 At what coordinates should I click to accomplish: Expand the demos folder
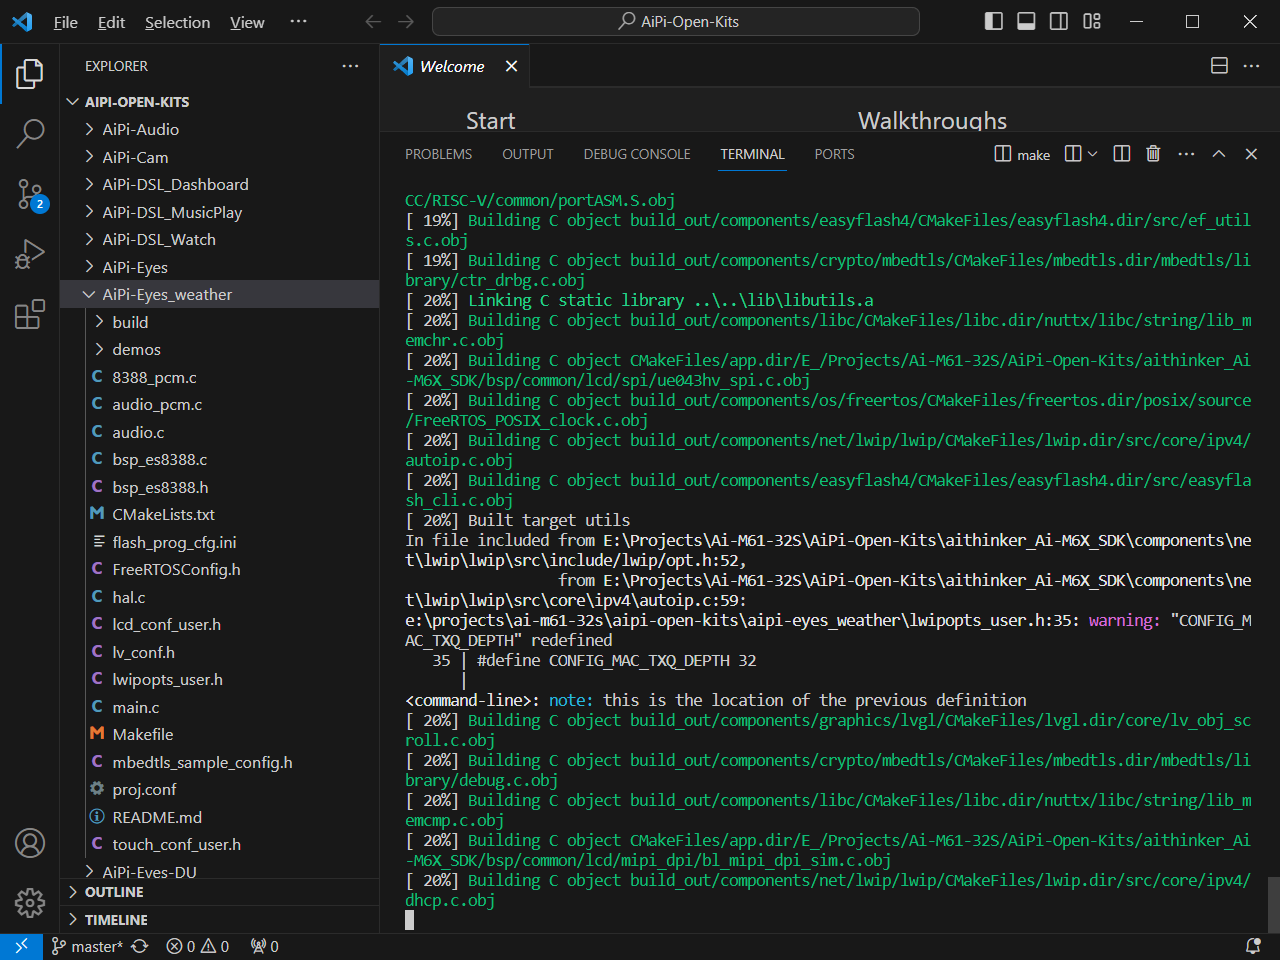click(220, 349)
